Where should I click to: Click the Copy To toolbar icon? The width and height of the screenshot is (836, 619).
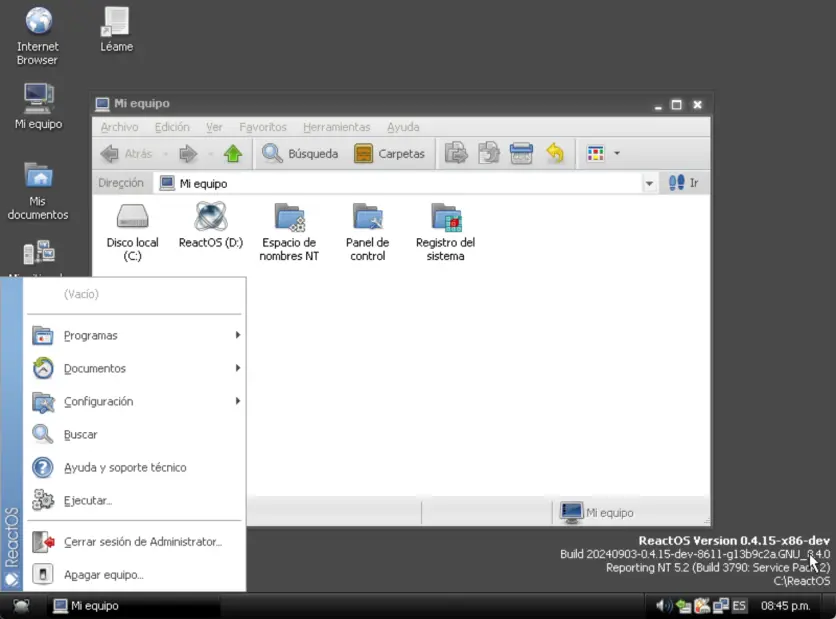489,154
